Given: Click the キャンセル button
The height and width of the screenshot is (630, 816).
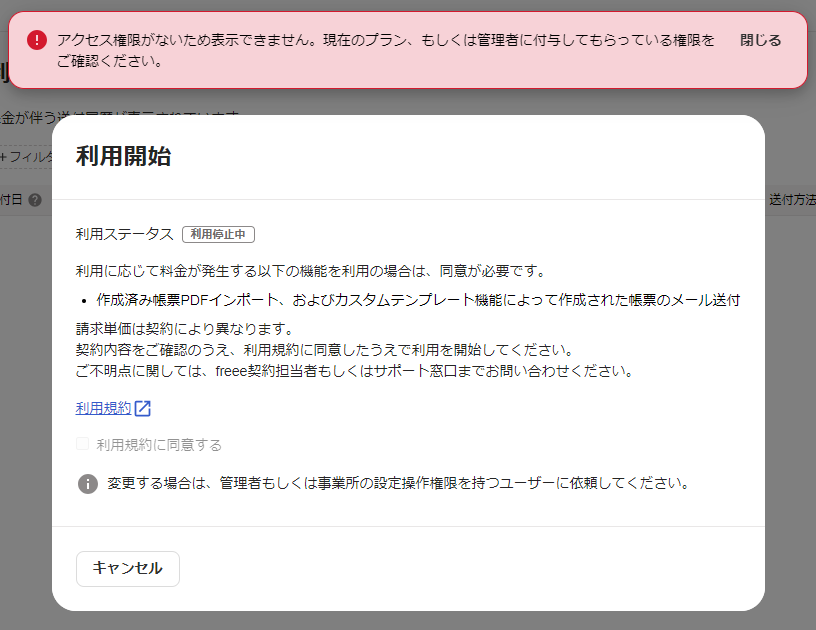Looking at the screenshot, I should point(128,569).
